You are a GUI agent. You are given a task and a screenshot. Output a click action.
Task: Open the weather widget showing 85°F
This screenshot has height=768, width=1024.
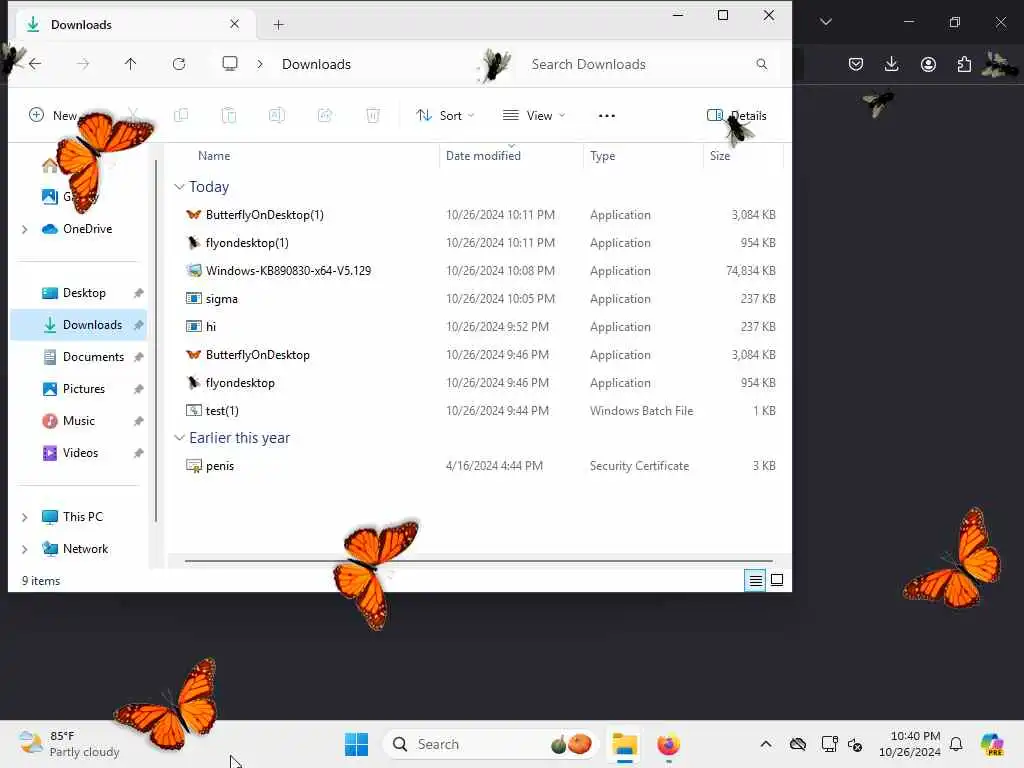pos(69,744)
